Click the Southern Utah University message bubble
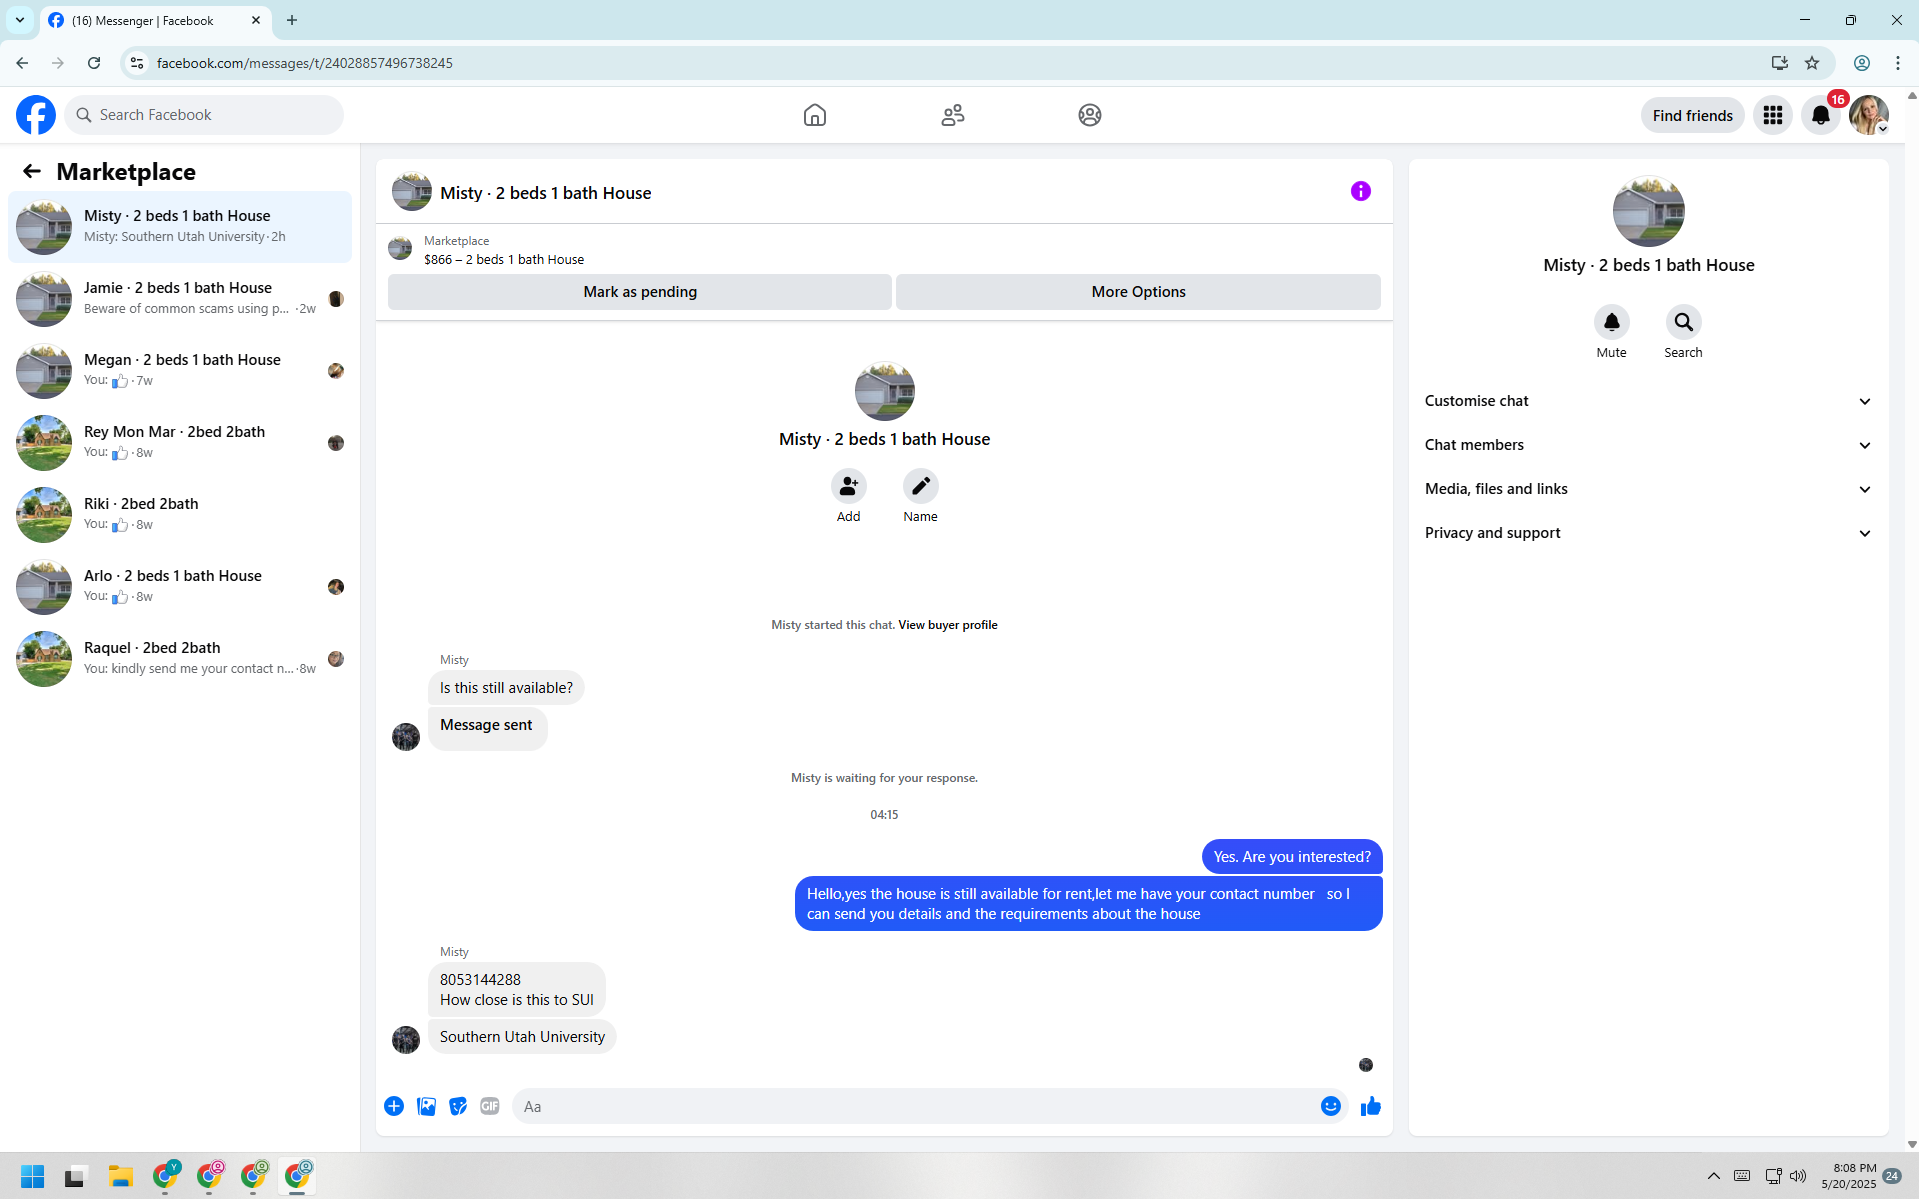Viewport: 1919px width, 1199px height. 522,1037
